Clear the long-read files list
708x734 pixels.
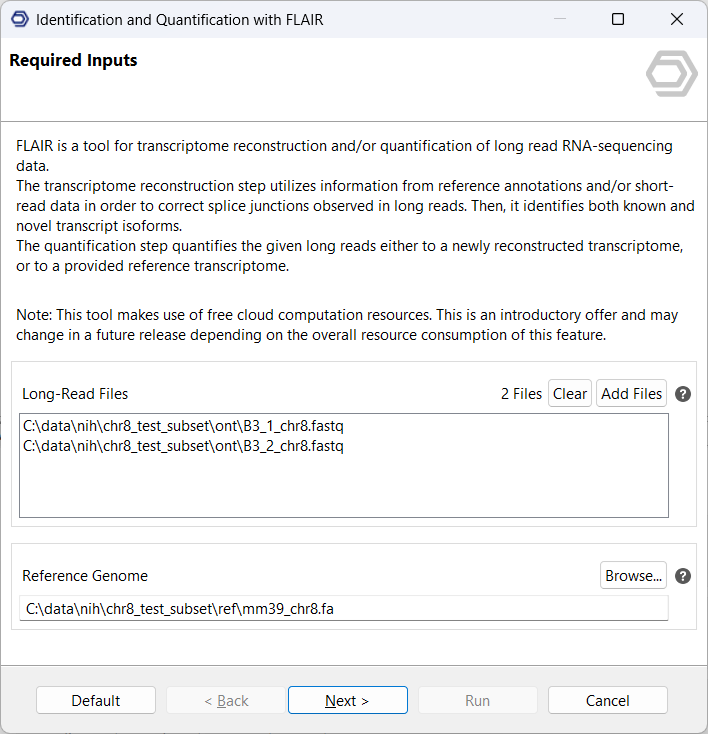tap(570, 393)
